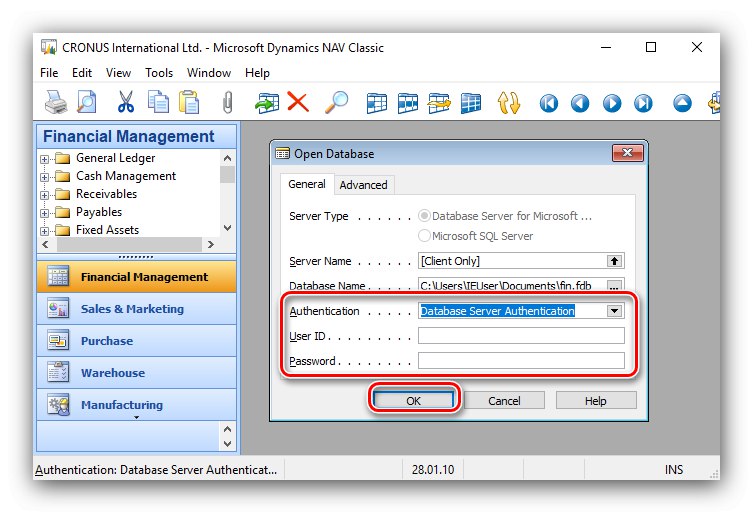This screenshot has width=753, height=513.
Task: Expand the Receivables folder
Action: [x=45, y=195]
